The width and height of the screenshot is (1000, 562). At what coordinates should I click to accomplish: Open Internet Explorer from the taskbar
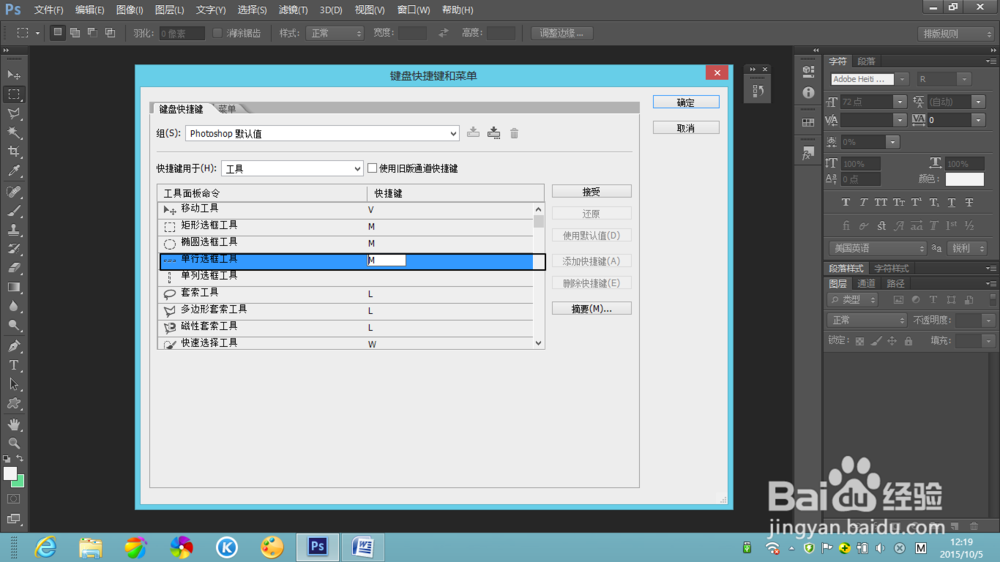45,547
